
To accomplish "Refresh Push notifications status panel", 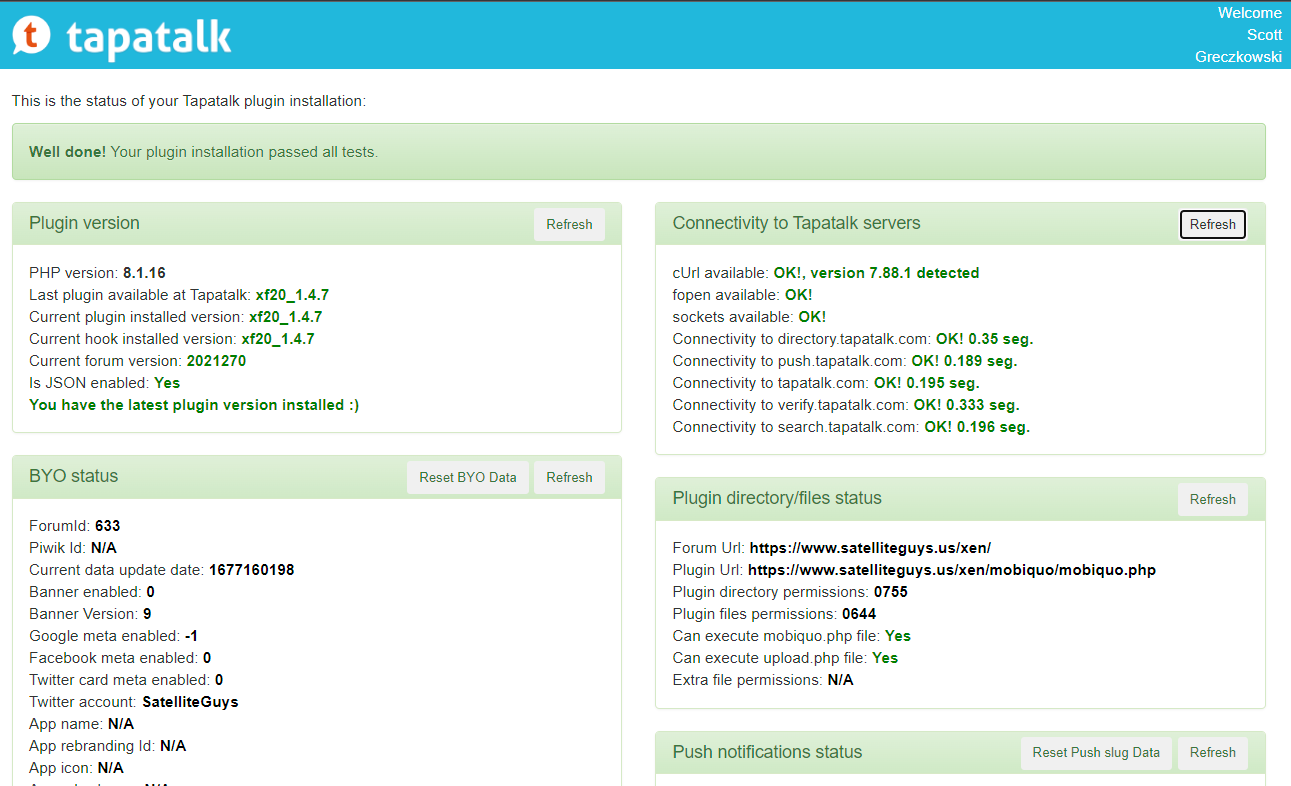I will 1213,752.
